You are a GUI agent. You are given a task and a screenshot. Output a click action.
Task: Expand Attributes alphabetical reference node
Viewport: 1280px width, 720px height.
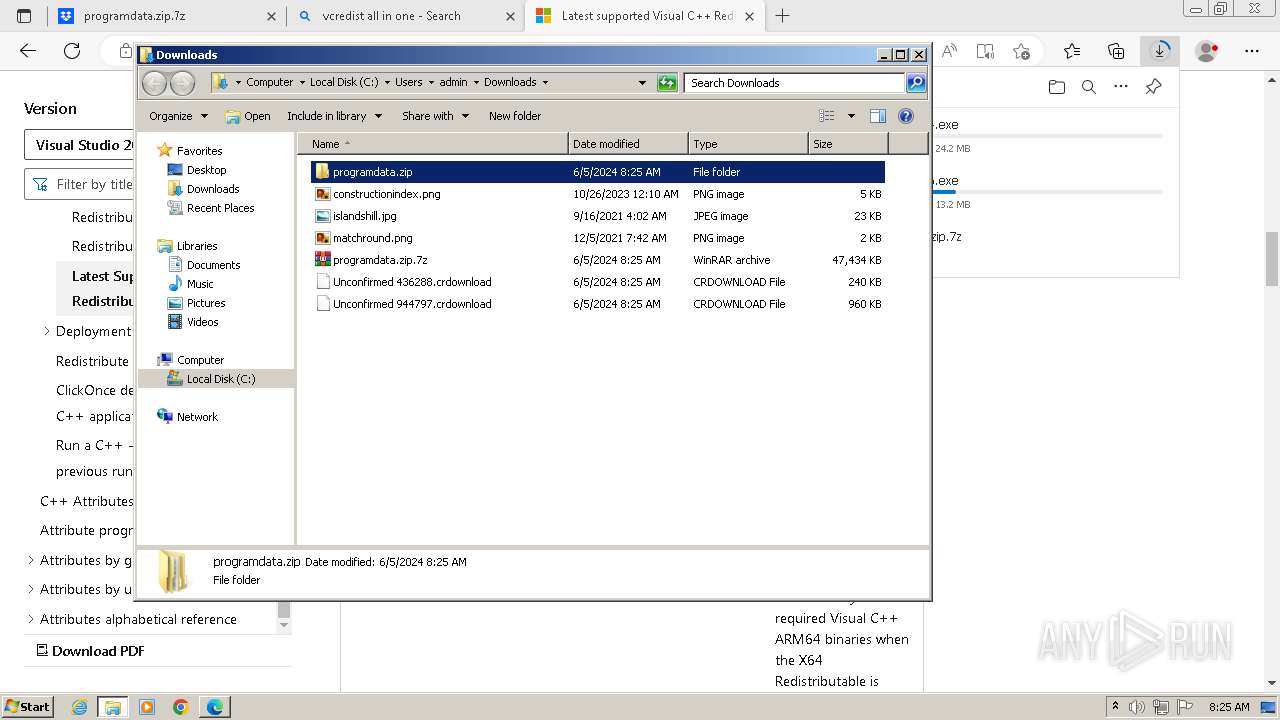point(30,619)
